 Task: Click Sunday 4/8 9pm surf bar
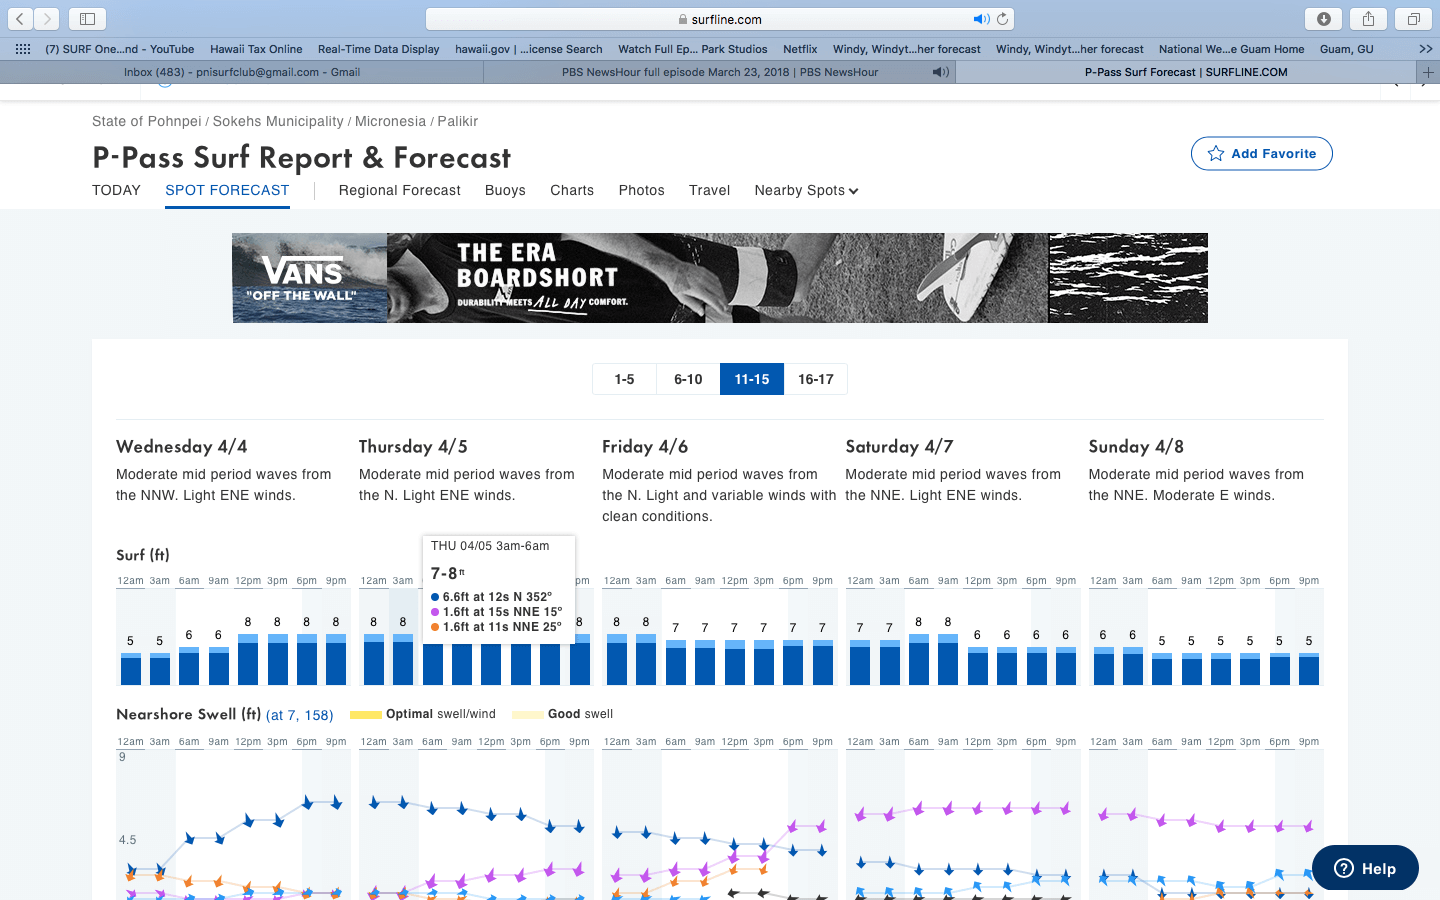[x=1309, y=668]
